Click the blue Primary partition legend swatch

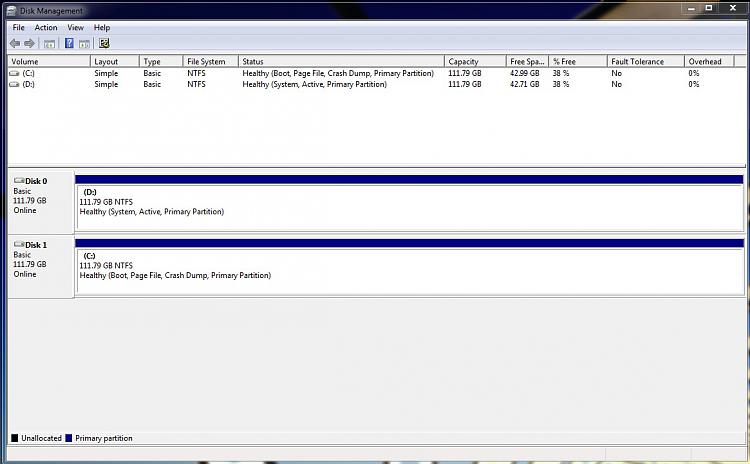point(68,438)
